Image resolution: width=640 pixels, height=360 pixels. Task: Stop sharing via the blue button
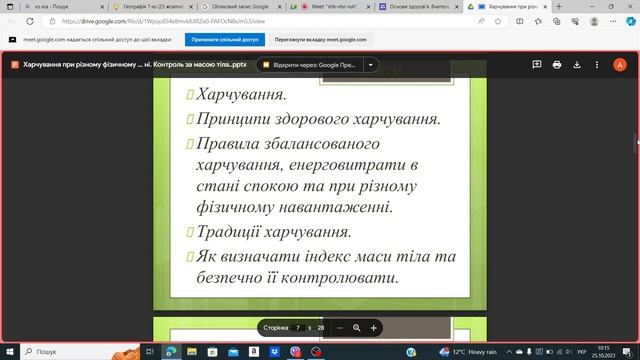pyautogui.click(x=225, y=40)
